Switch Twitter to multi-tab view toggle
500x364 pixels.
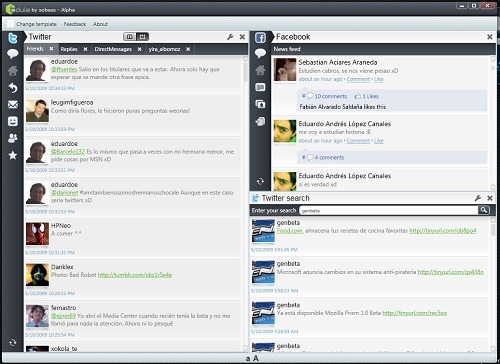(142, 36)
